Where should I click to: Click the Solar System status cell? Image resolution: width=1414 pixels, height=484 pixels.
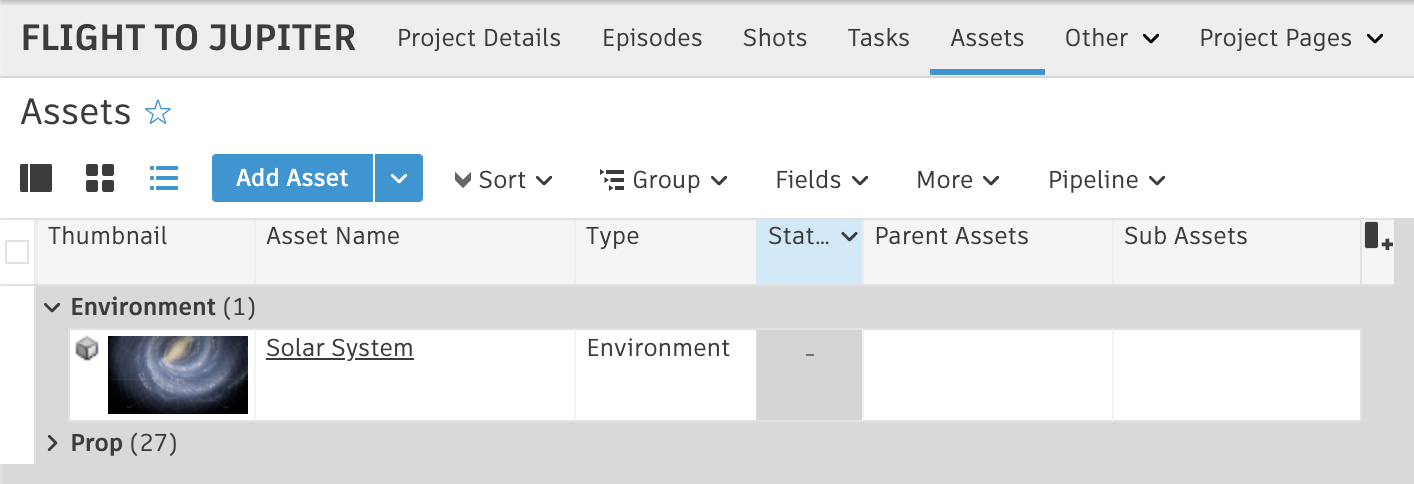pyautogui.click(x=809, y=375)
